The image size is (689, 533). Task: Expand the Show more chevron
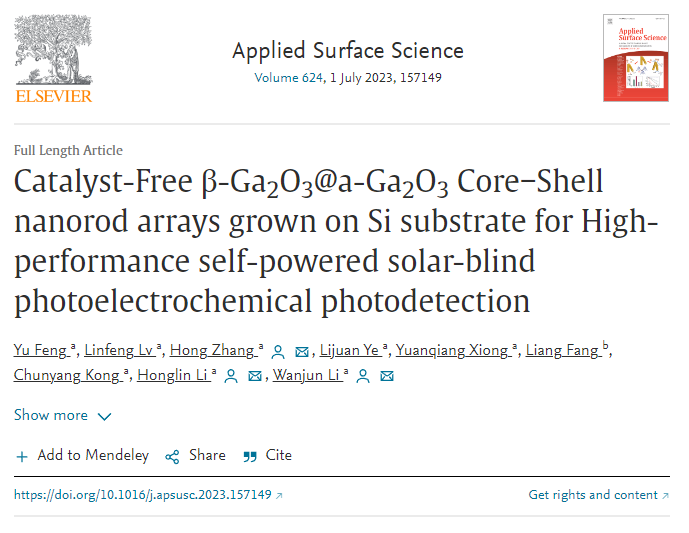(104, 416)
